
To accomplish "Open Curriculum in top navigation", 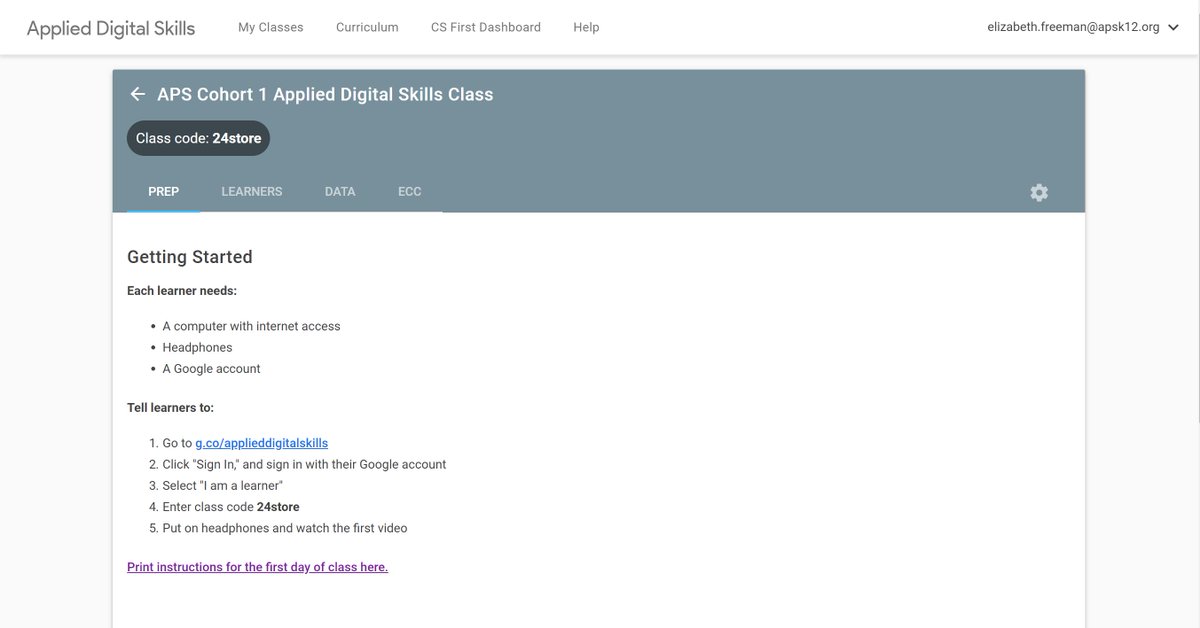I will pyautogui.click(x=367, y=27).
